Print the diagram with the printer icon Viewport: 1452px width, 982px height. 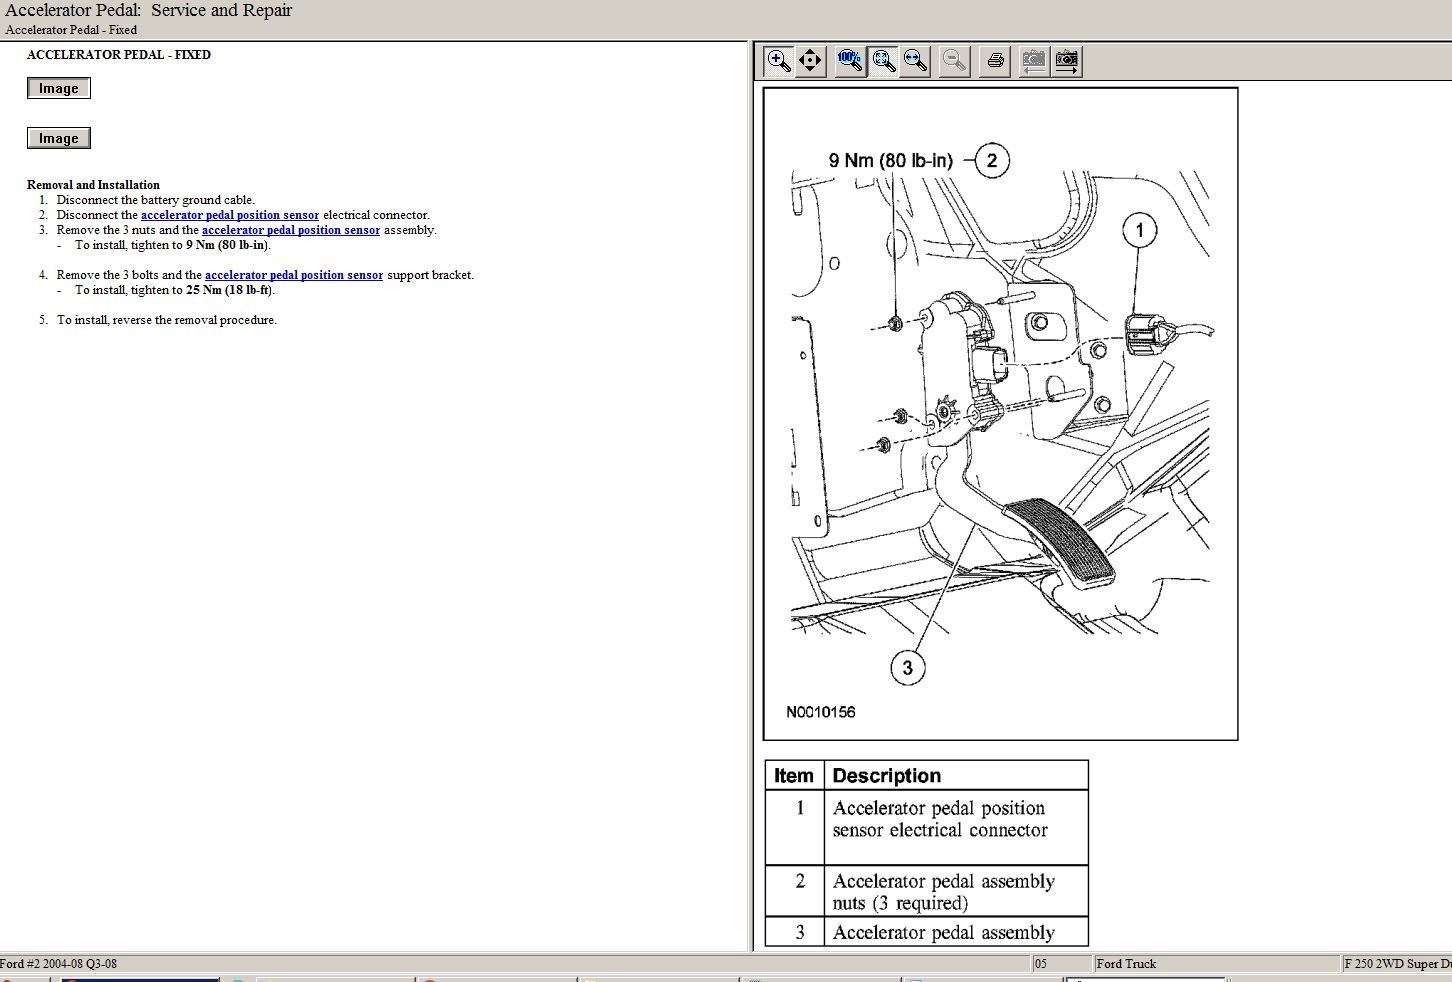click(995, 61)
